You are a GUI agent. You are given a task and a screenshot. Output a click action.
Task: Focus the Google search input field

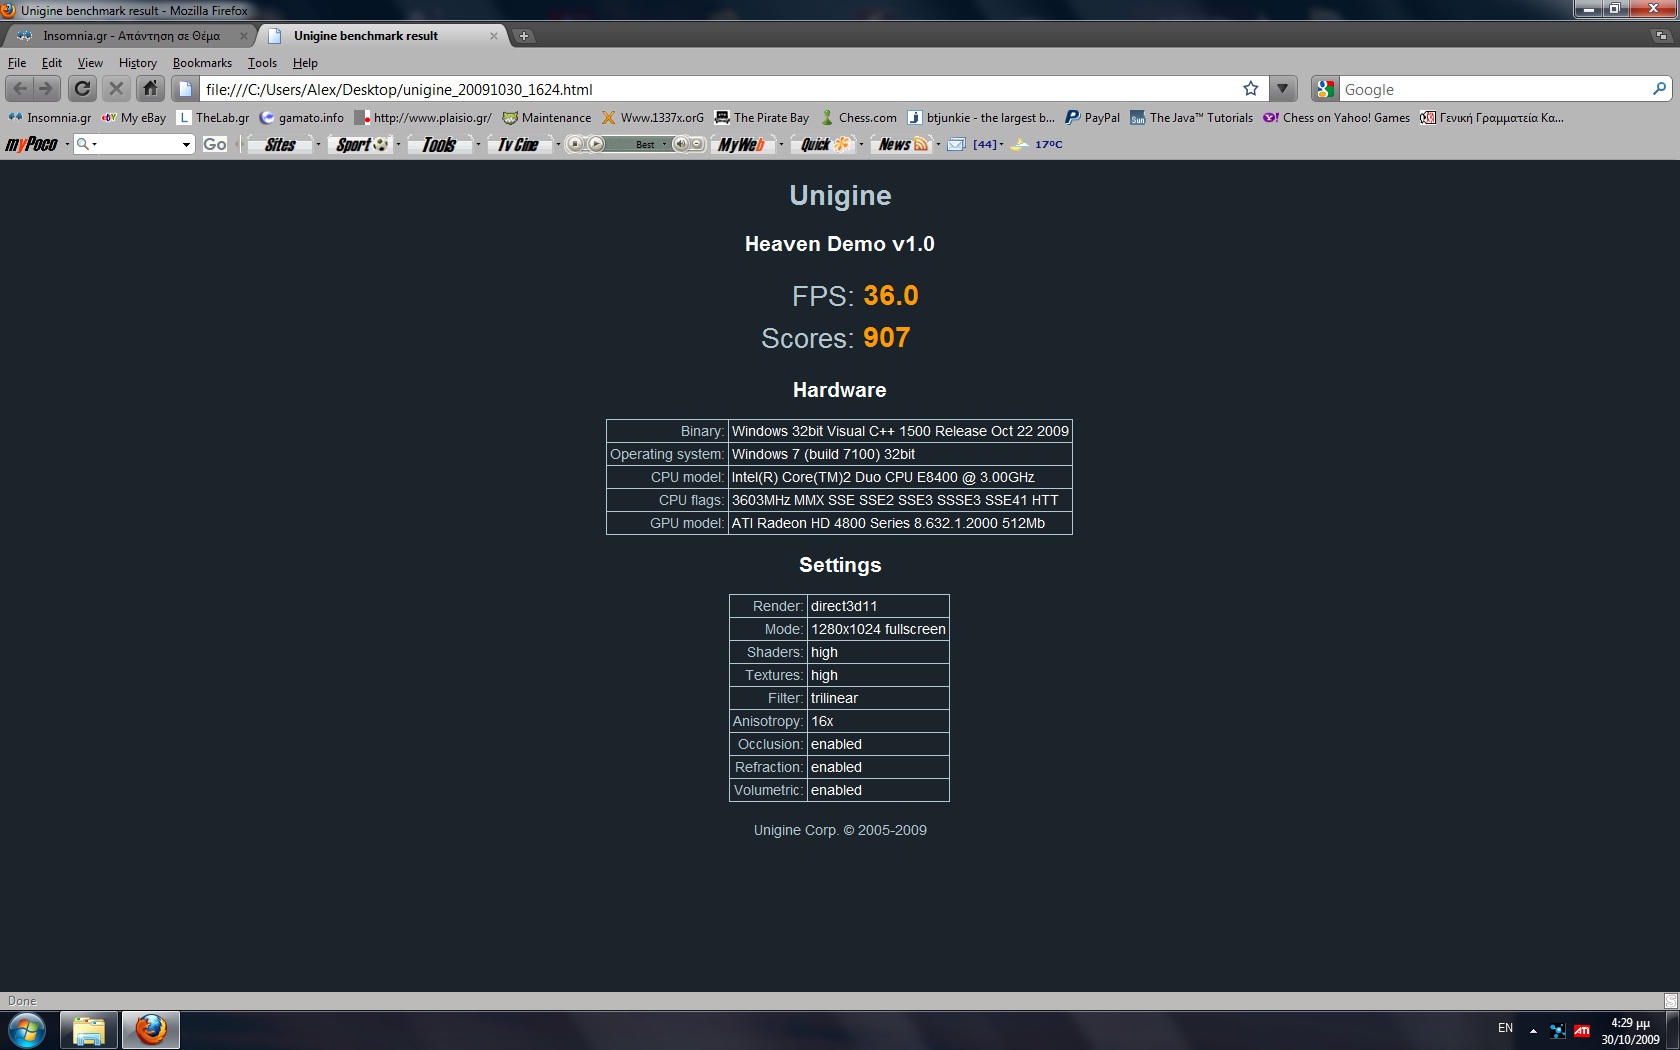coord(1494,89)
